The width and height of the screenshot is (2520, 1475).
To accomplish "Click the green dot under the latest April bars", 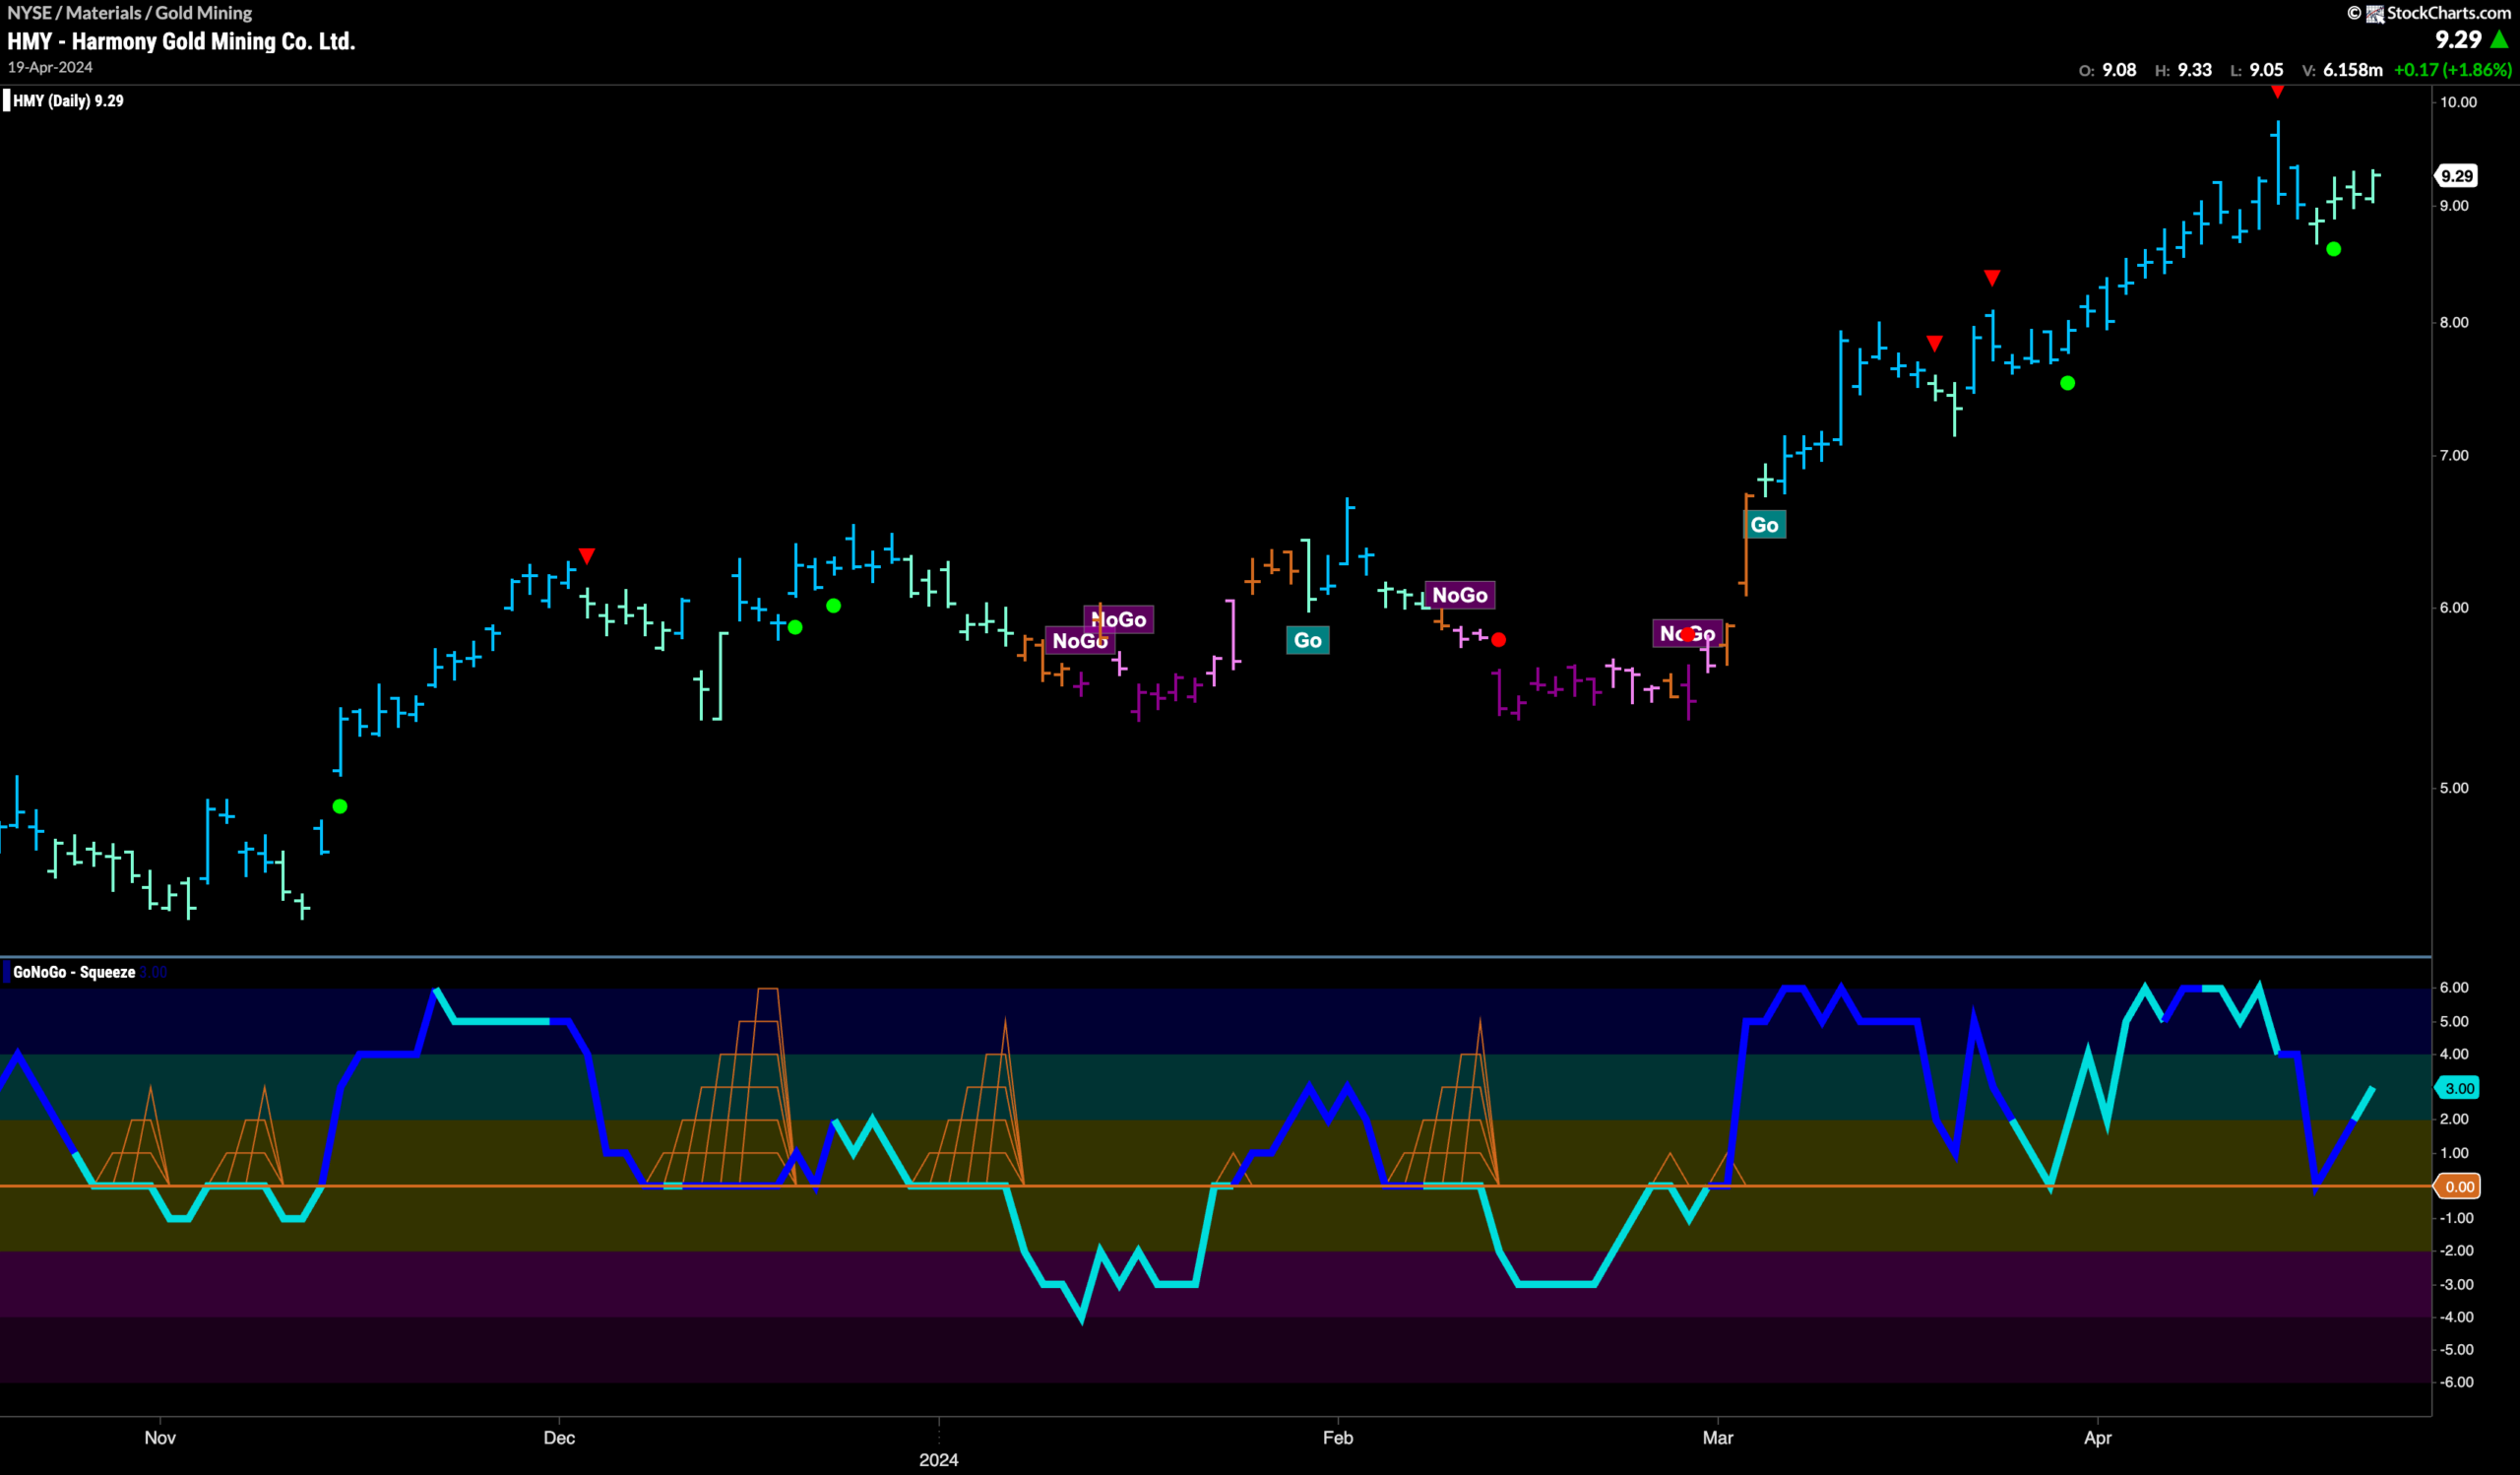I will tap(2333, 249).
